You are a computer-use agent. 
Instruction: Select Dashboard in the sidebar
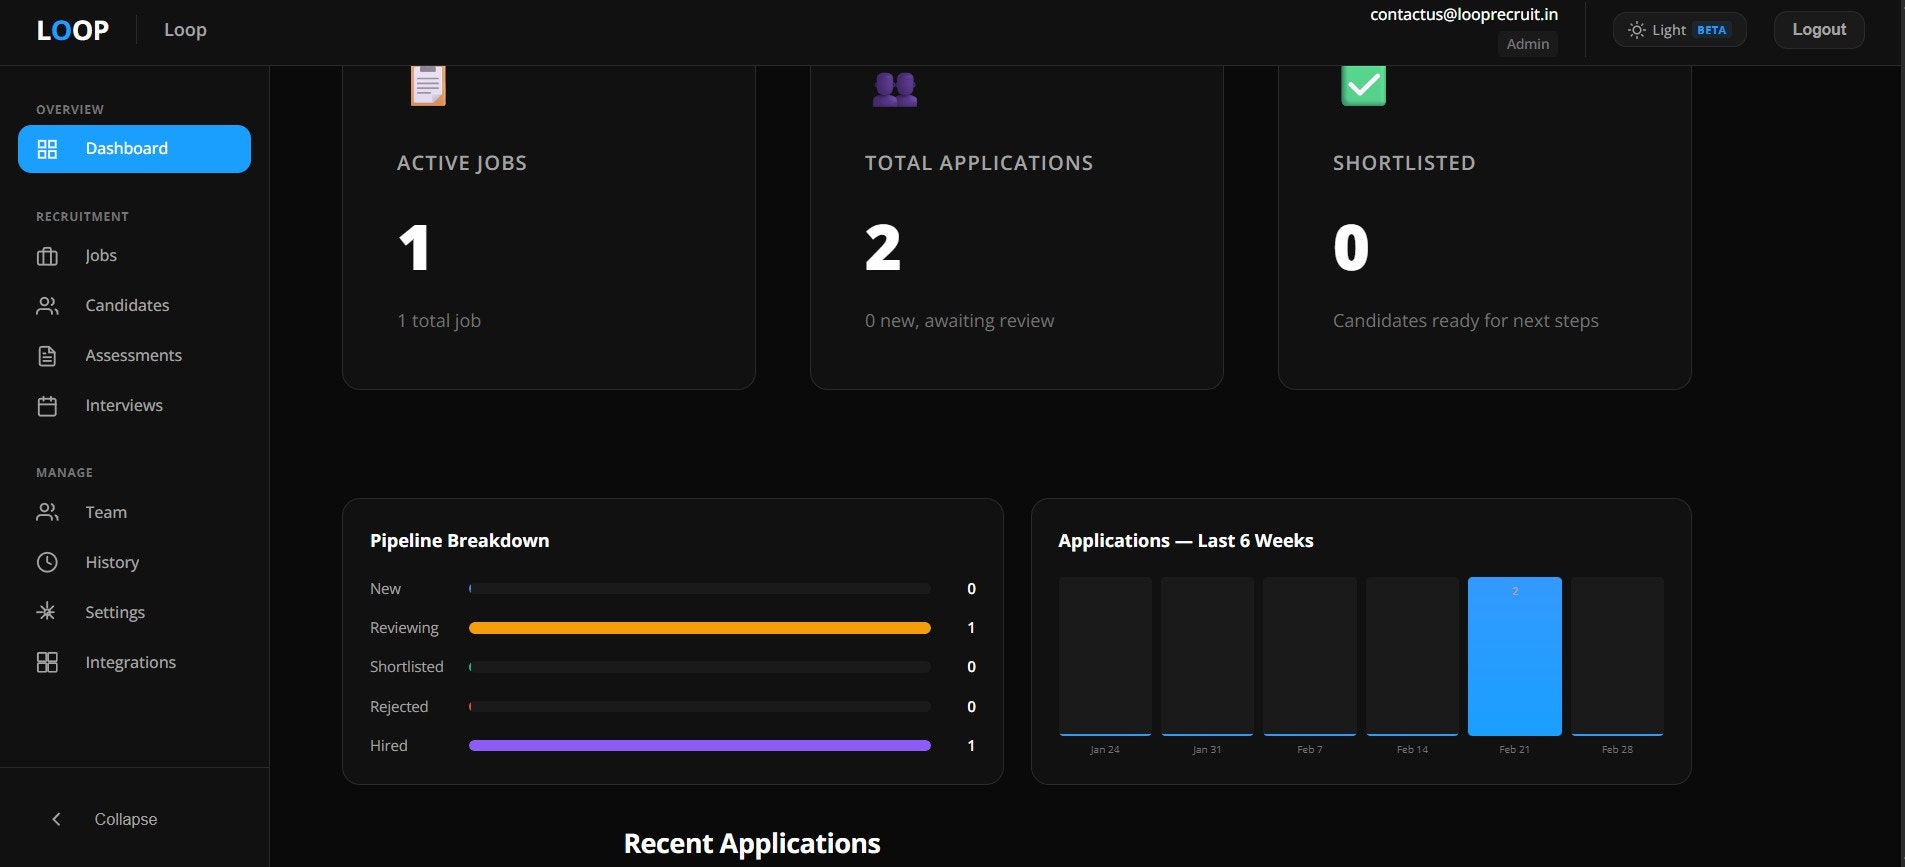[x=134, y=149]
